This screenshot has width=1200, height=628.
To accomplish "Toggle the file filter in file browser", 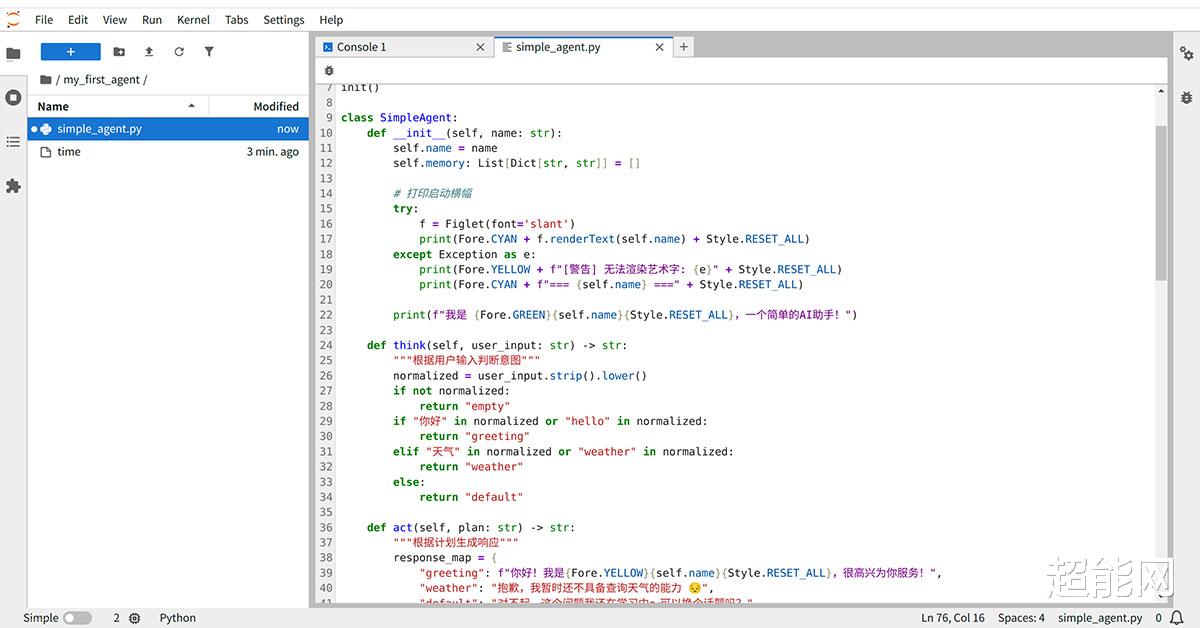I will [x=209, y=52].
